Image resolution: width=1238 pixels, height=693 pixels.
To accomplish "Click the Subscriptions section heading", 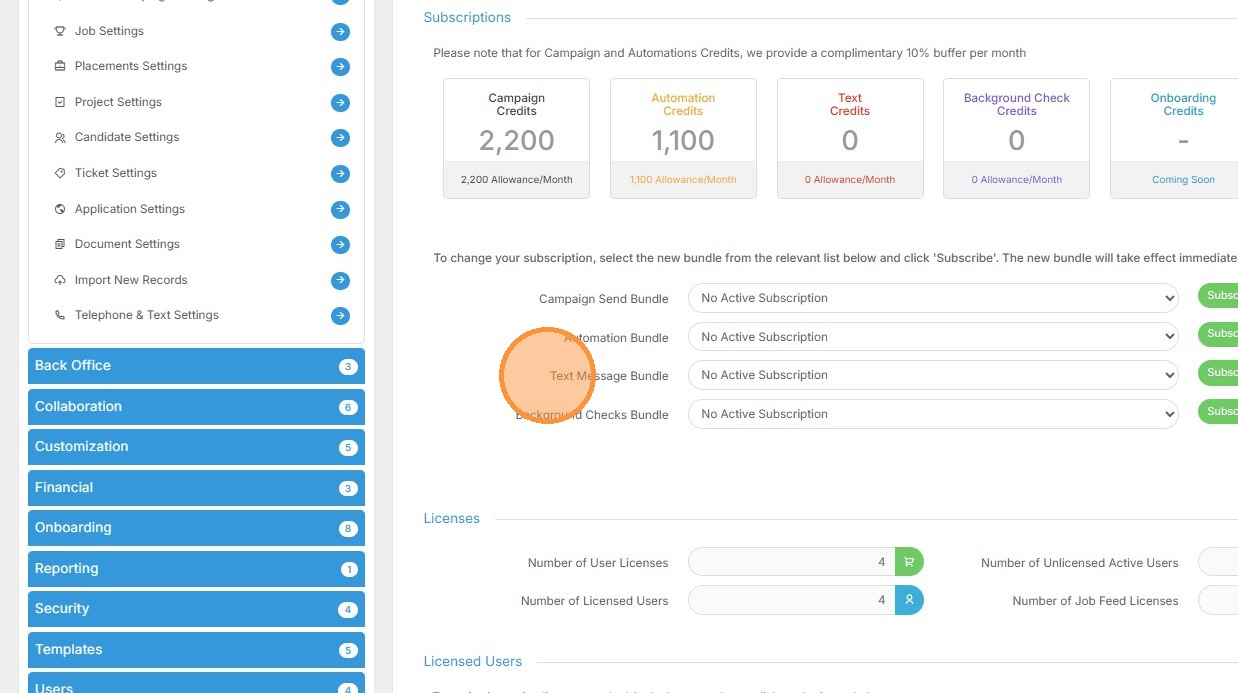I will click(x=467, y=18).
